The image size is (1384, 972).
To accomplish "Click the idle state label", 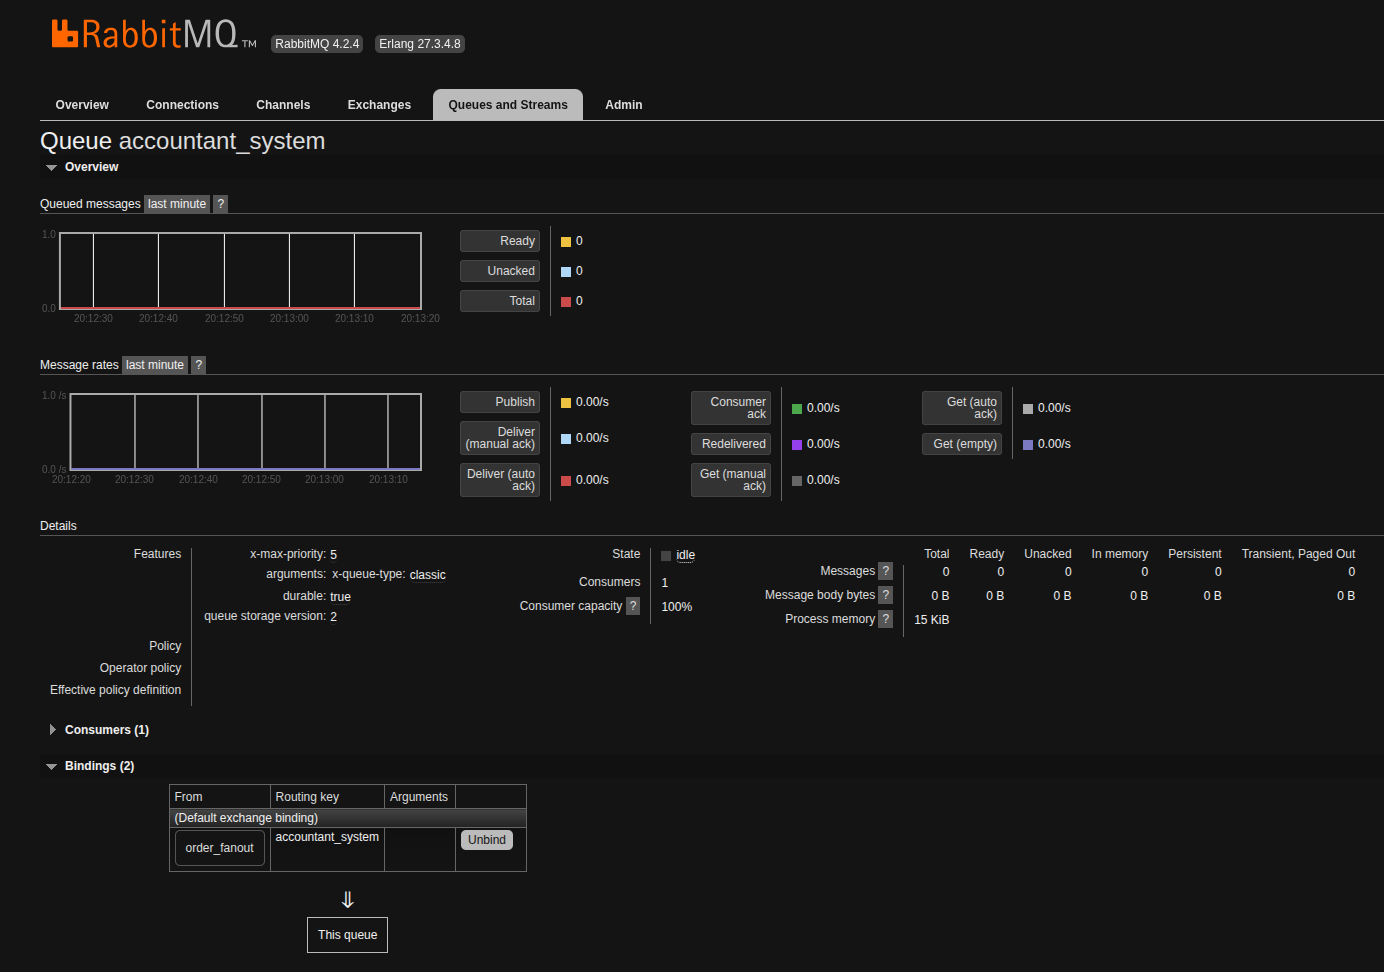I will [x=685, y=555].
